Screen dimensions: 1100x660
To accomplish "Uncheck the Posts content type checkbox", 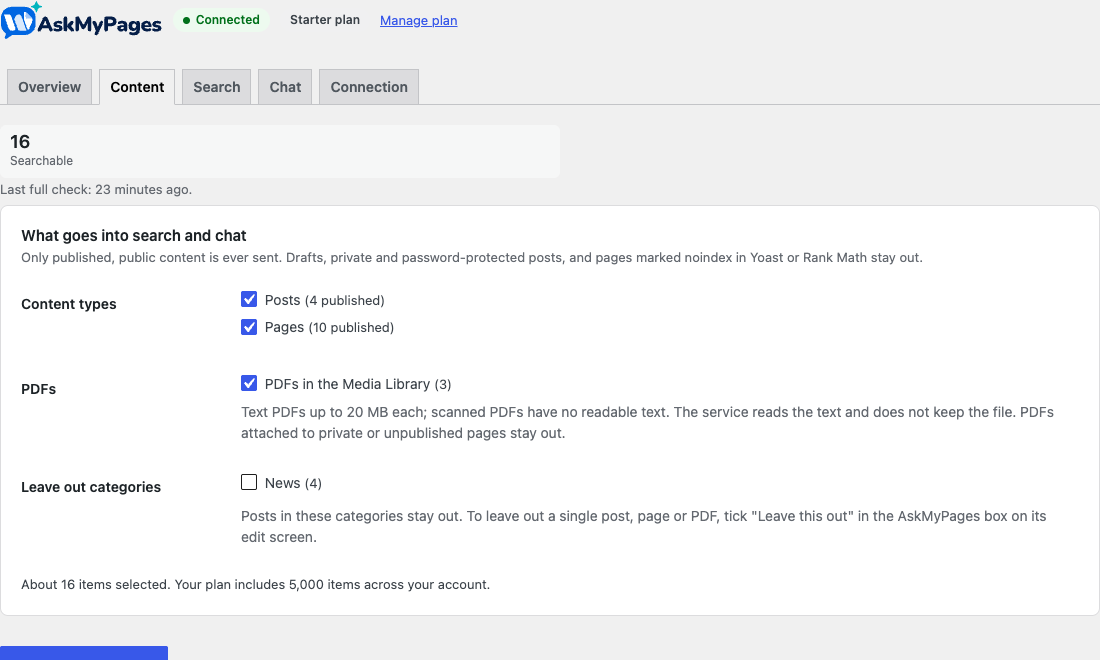I will [x=249, y=299].
